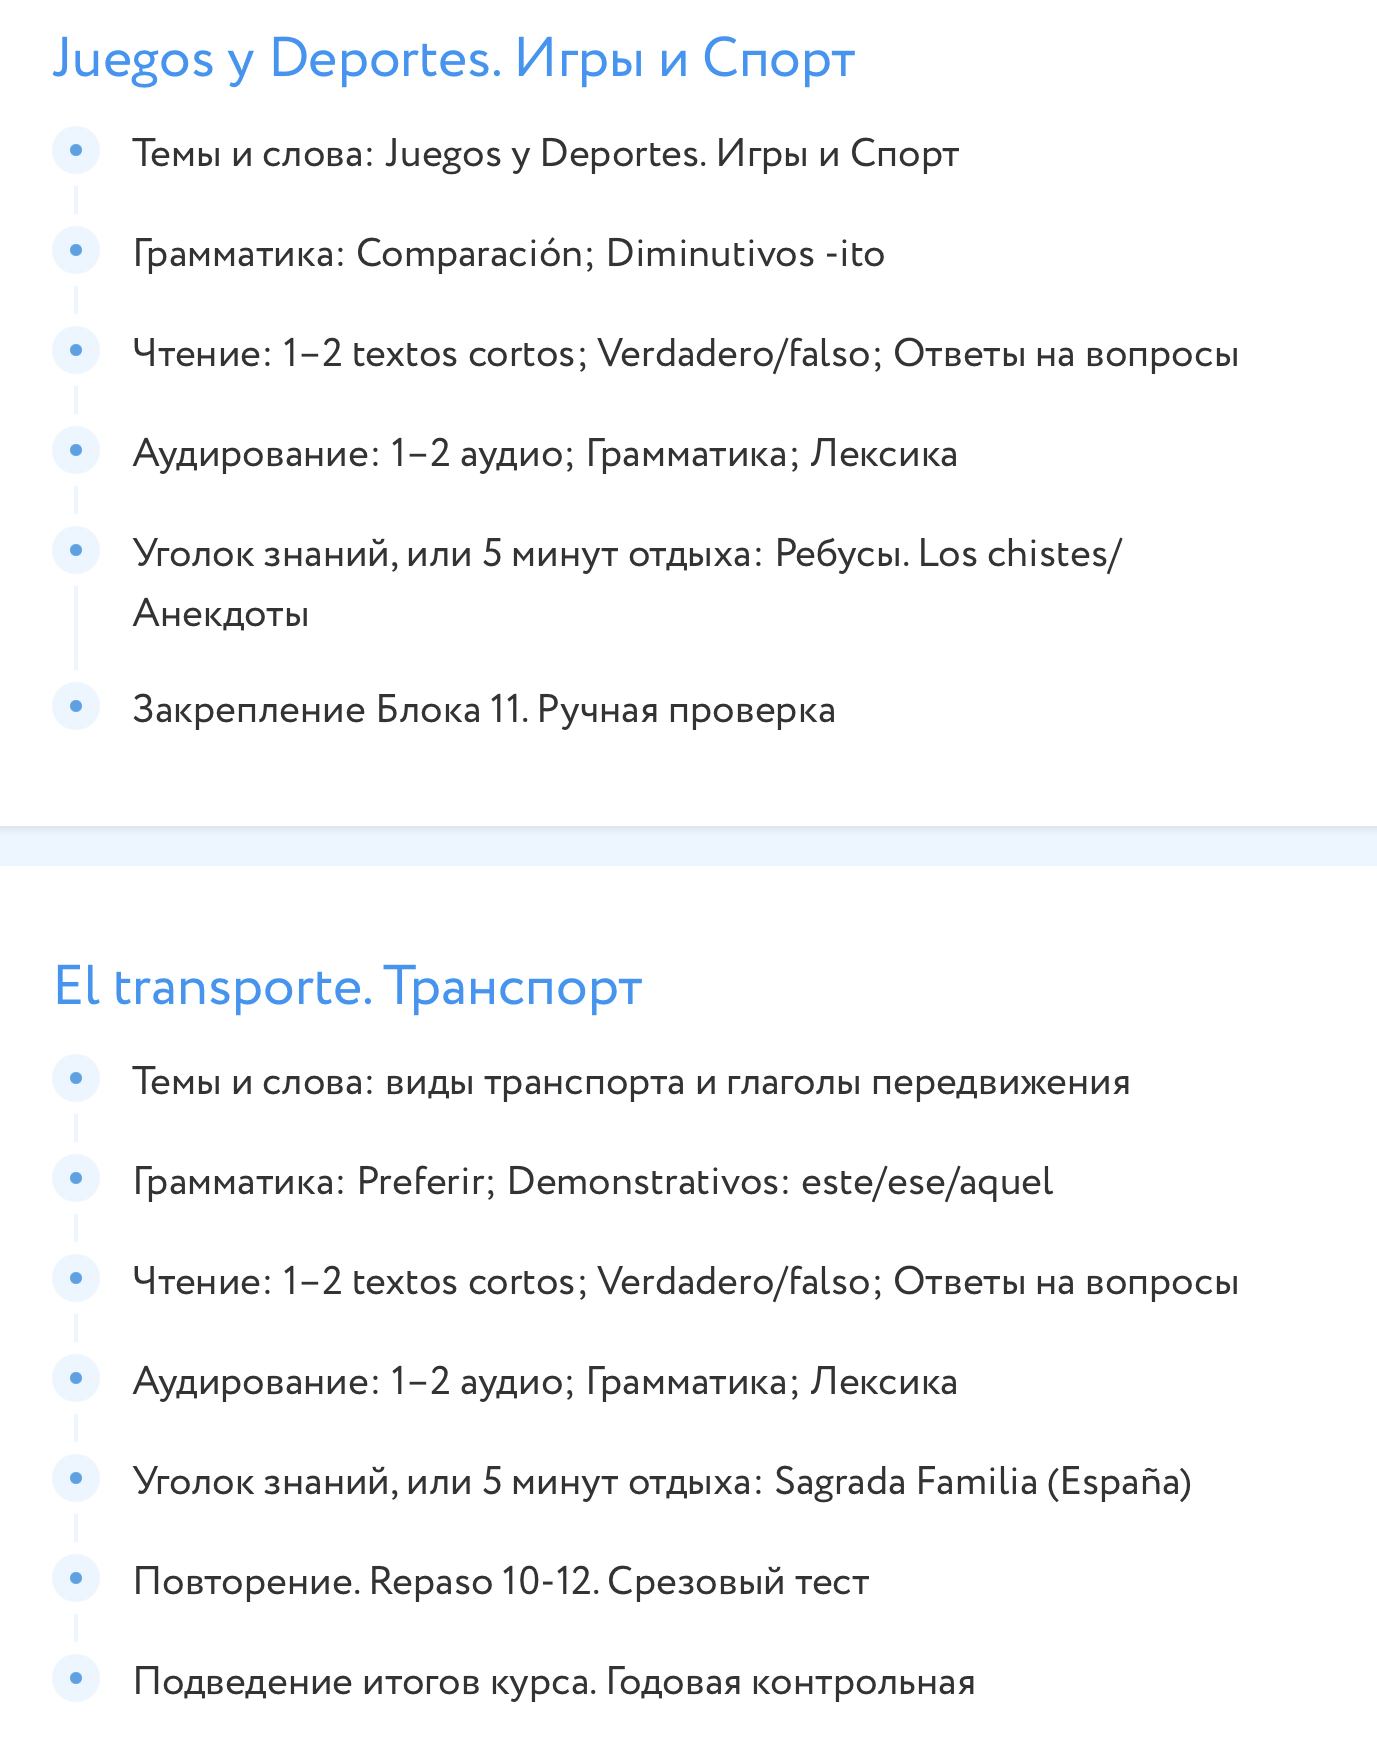Viewport: 1377px width, 1758px height.
Task: Click Подведение итогов курса. Годовая контрольная
Action: [554, 1682]
